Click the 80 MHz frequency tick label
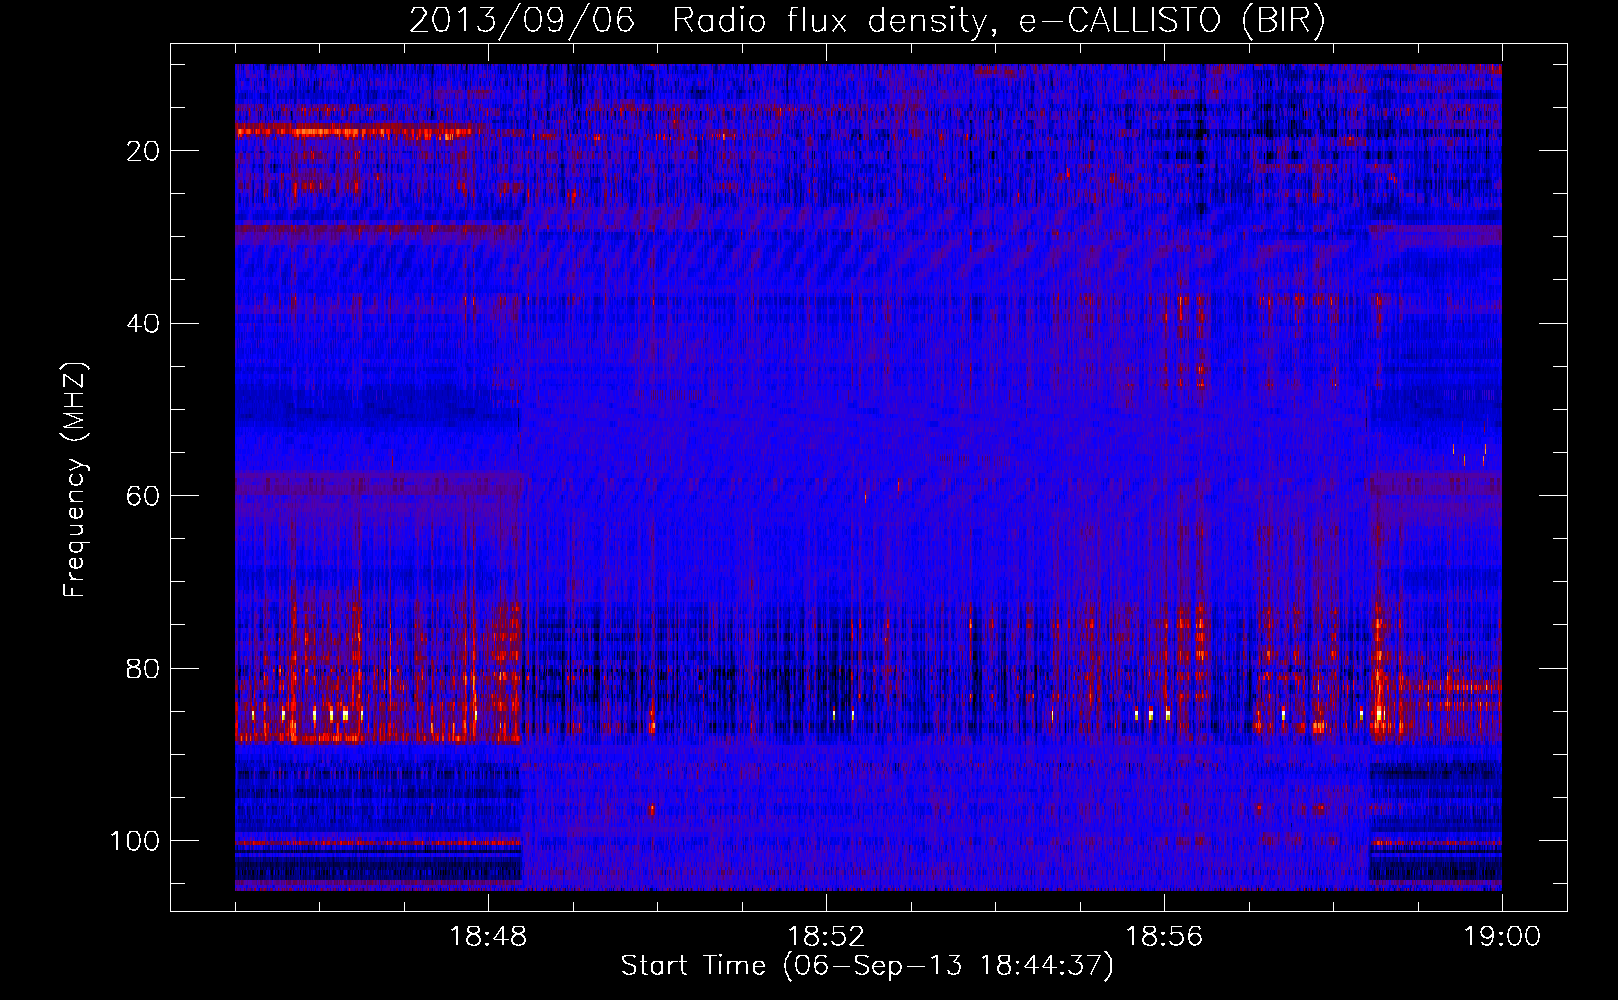Screen dimensions: 1618x1000 [x=144, y=669]
